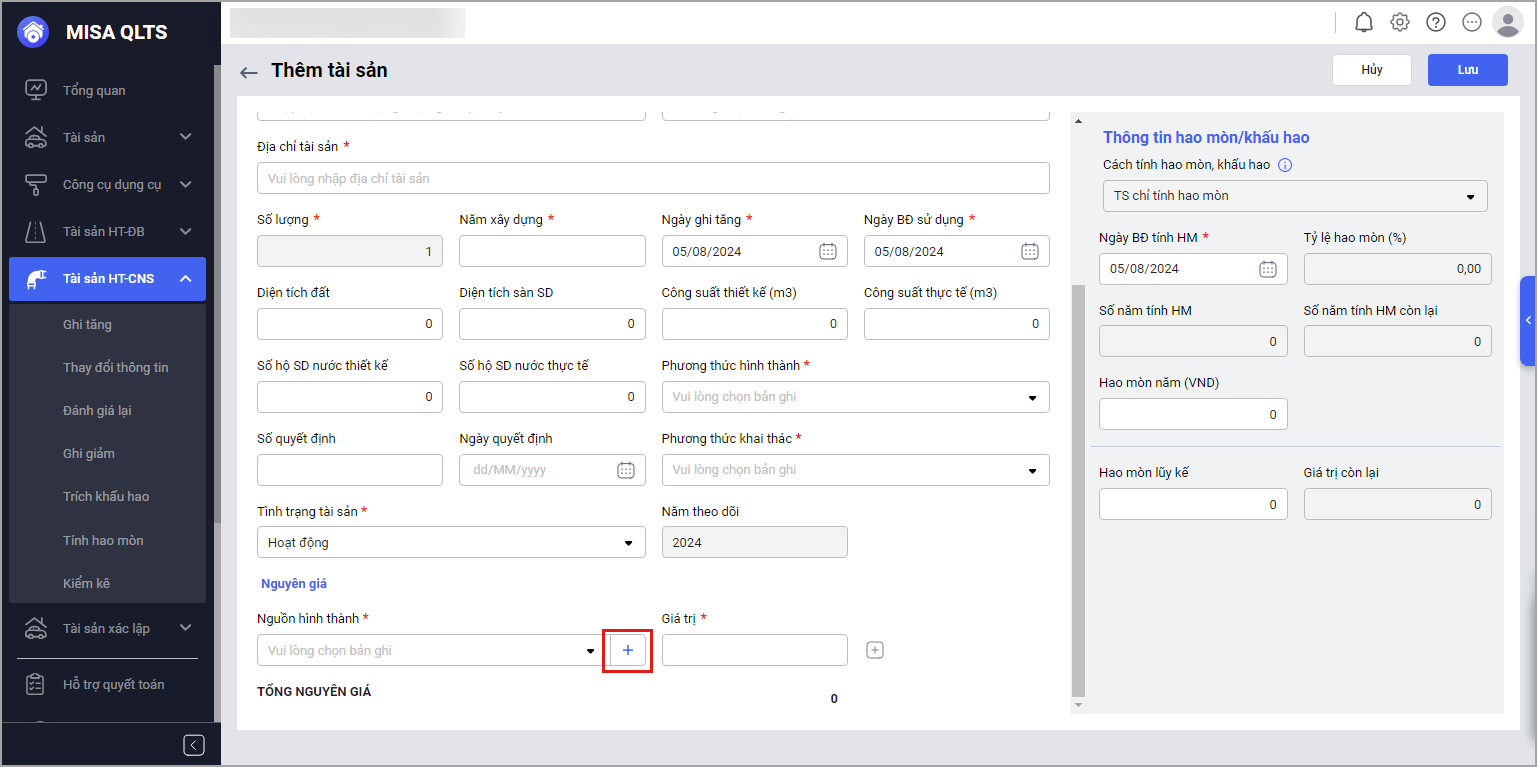Open the Phương thức khai thác dropdown
The image size is (1537, 767).
pos(855,470)
